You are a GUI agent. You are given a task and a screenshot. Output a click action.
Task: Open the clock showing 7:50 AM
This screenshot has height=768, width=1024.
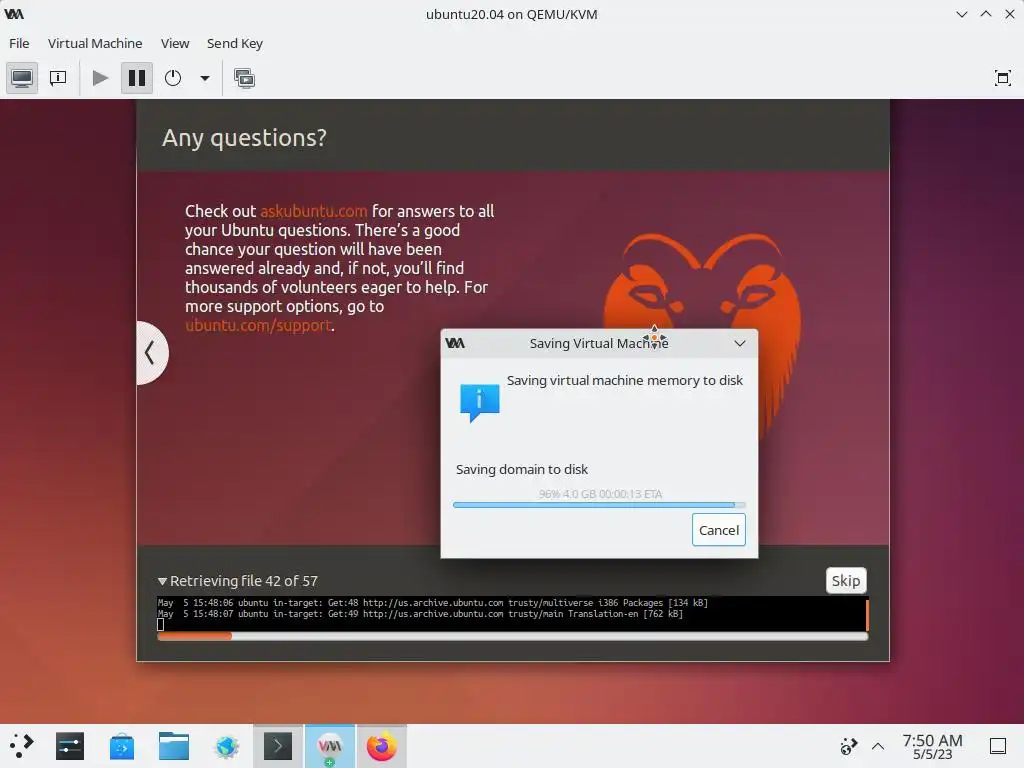pyautogui.click(x=932, y=746)
